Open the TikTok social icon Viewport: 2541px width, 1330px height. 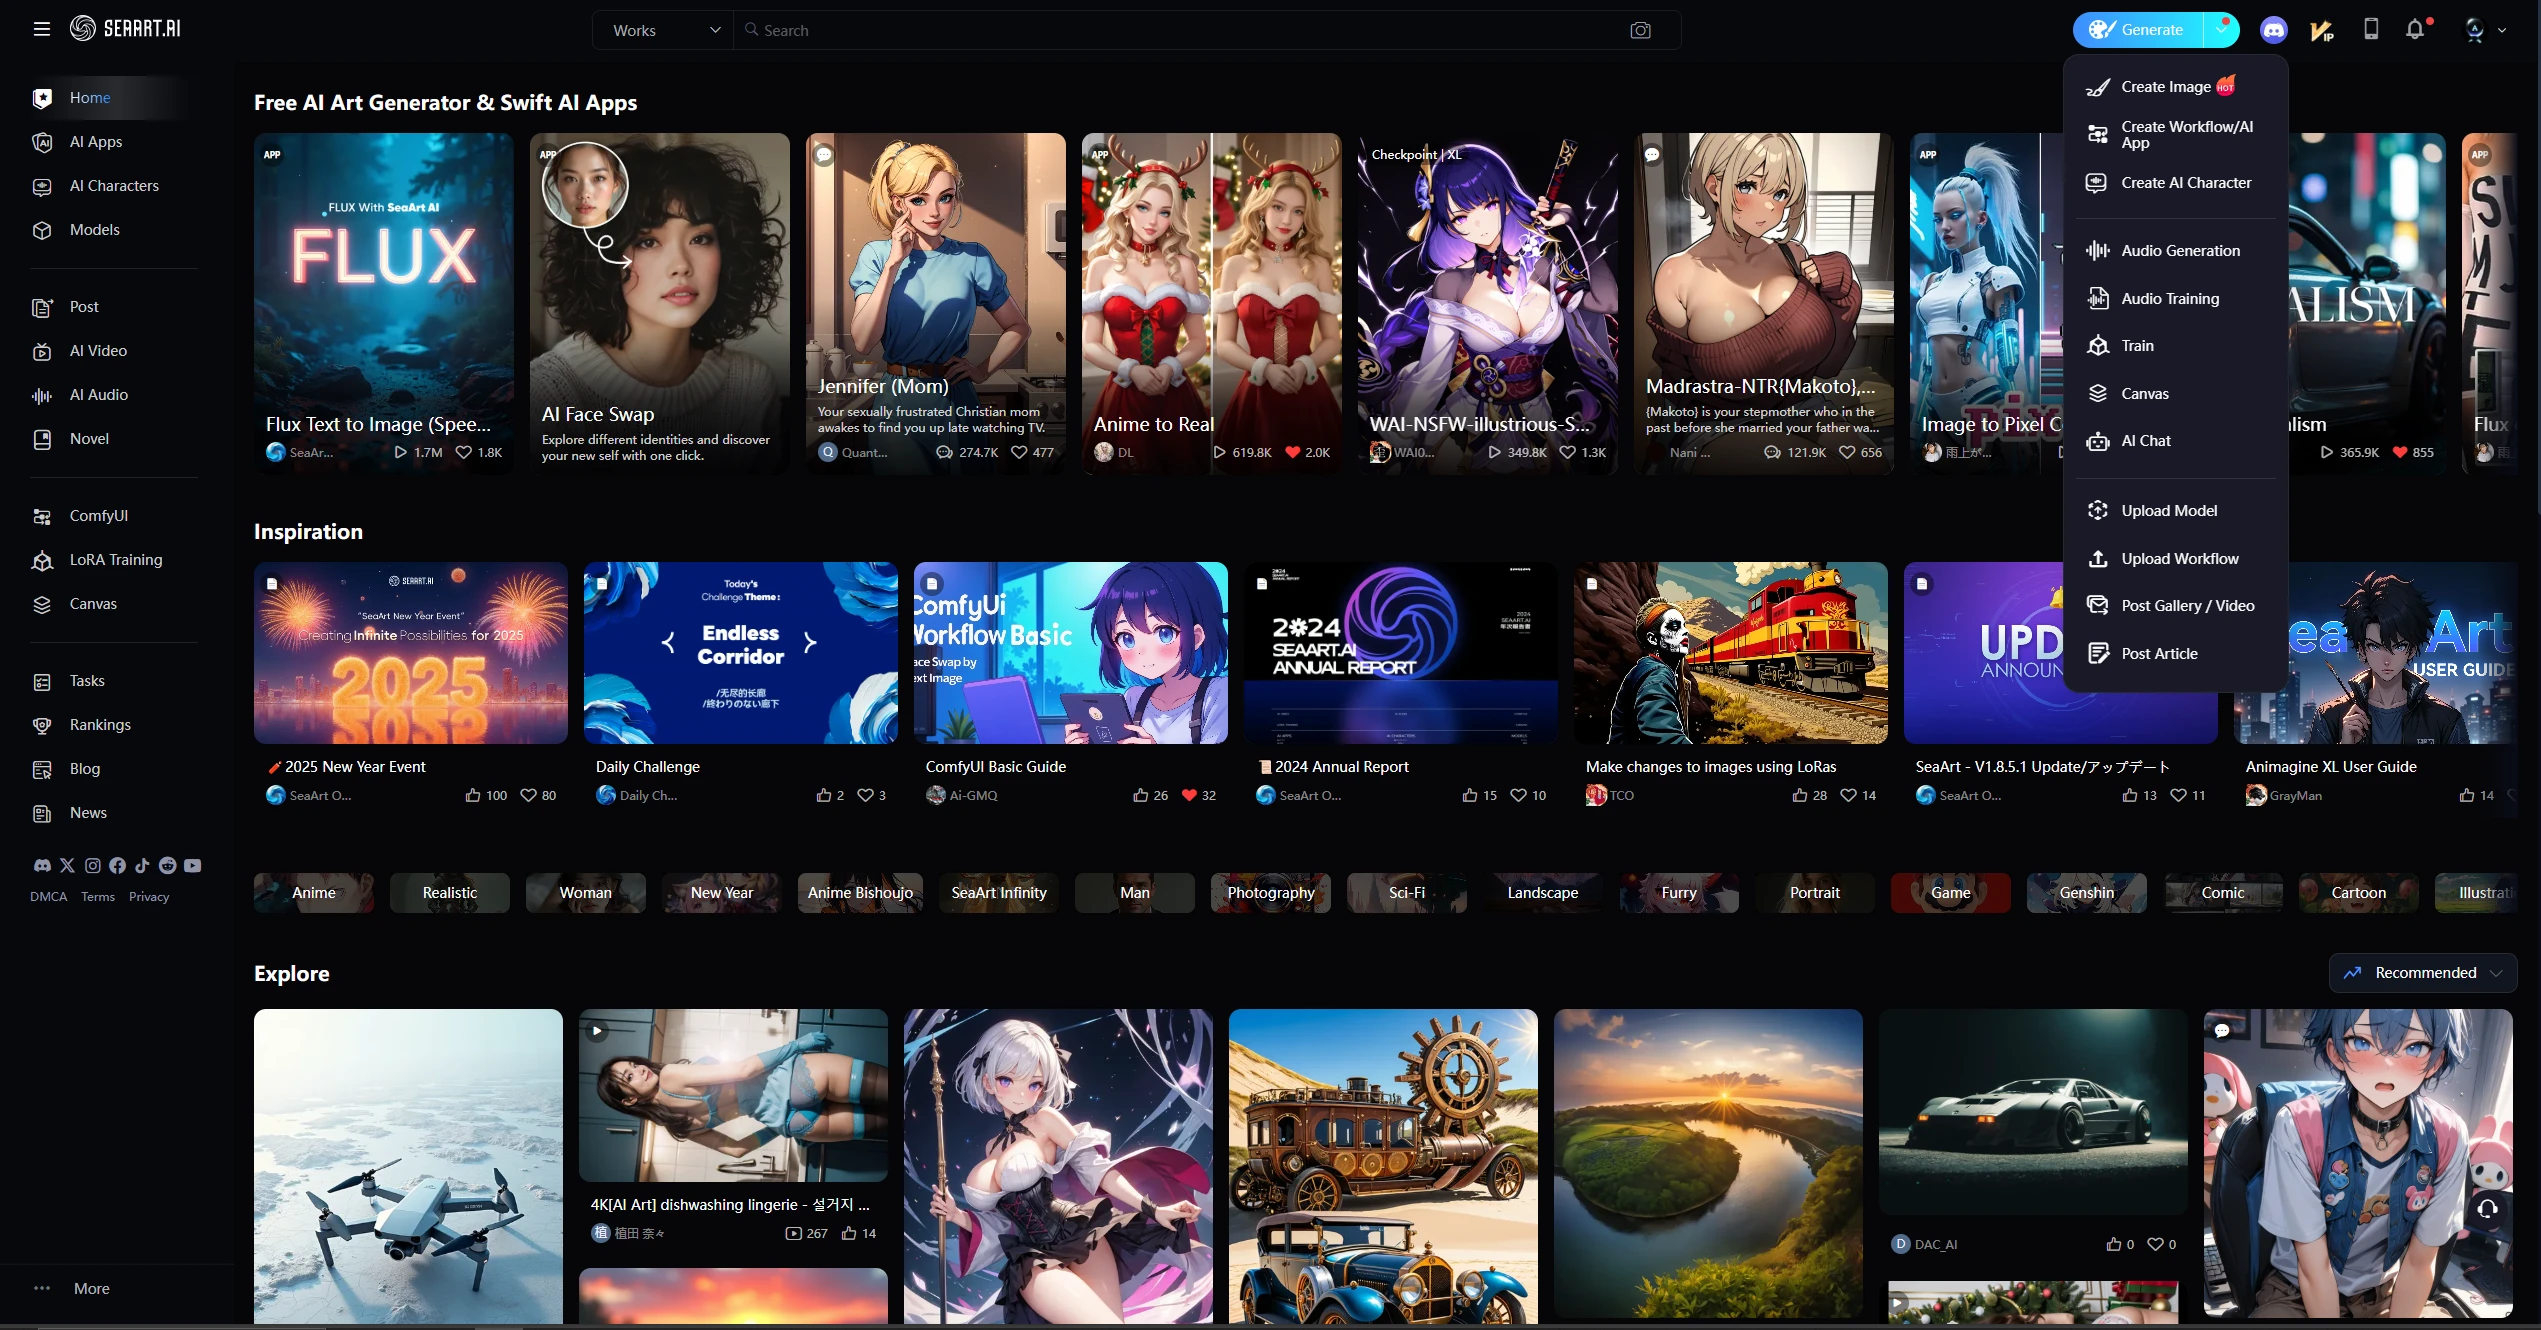click(x=142, y=865)
